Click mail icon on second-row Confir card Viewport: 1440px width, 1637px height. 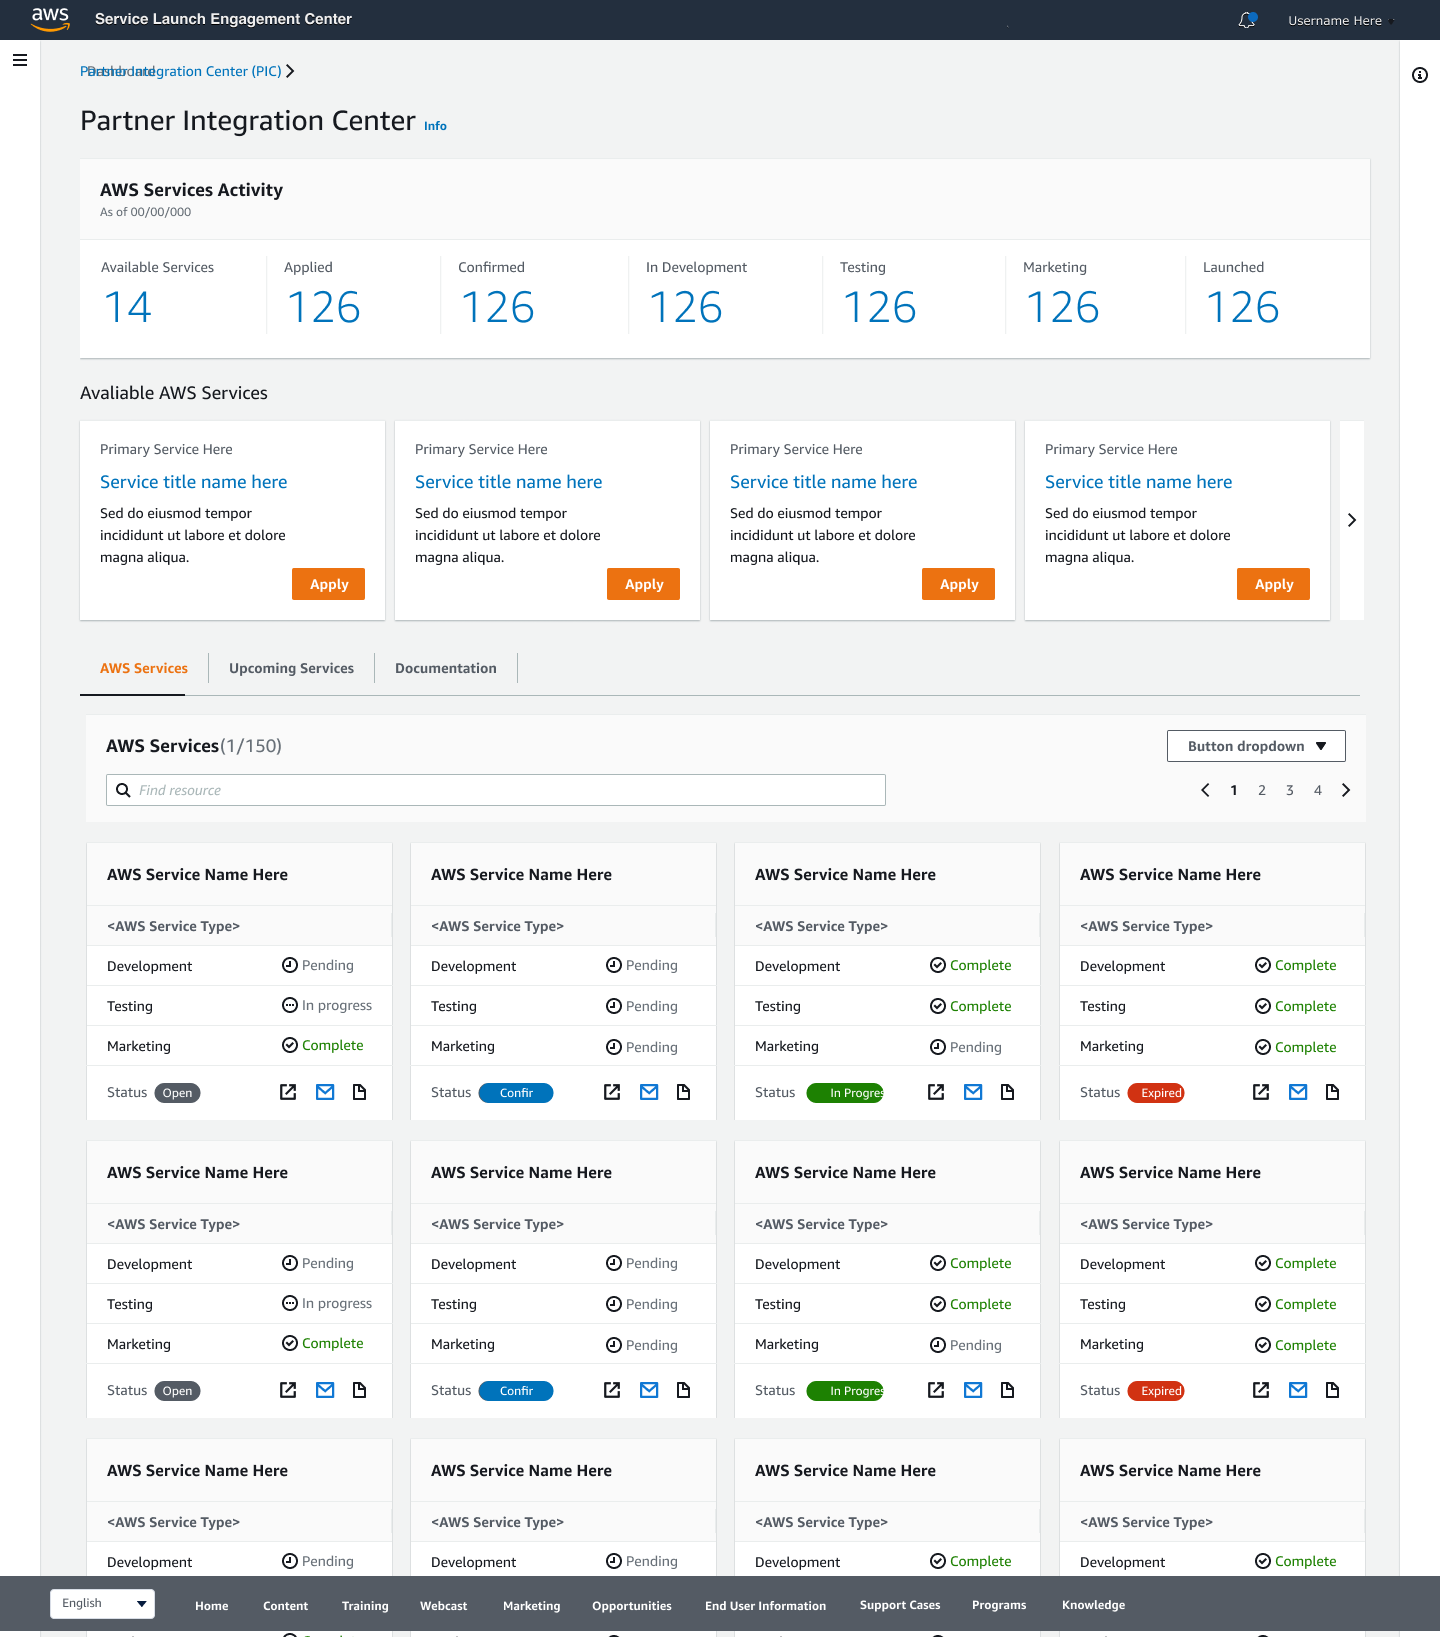[x=649, y=1390]
